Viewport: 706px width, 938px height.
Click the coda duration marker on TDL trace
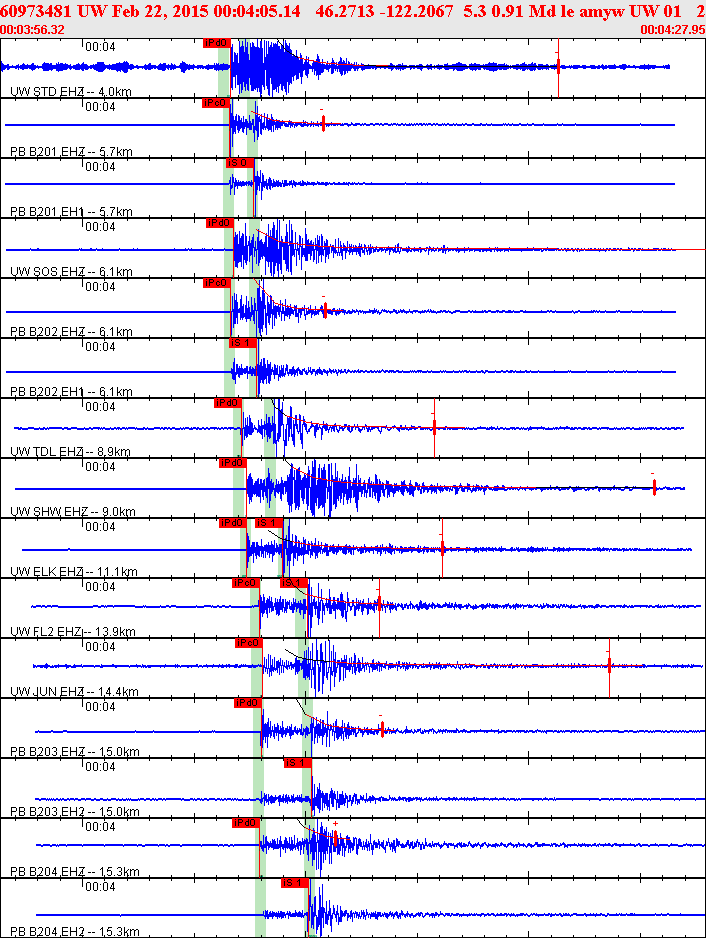point(434,427)
